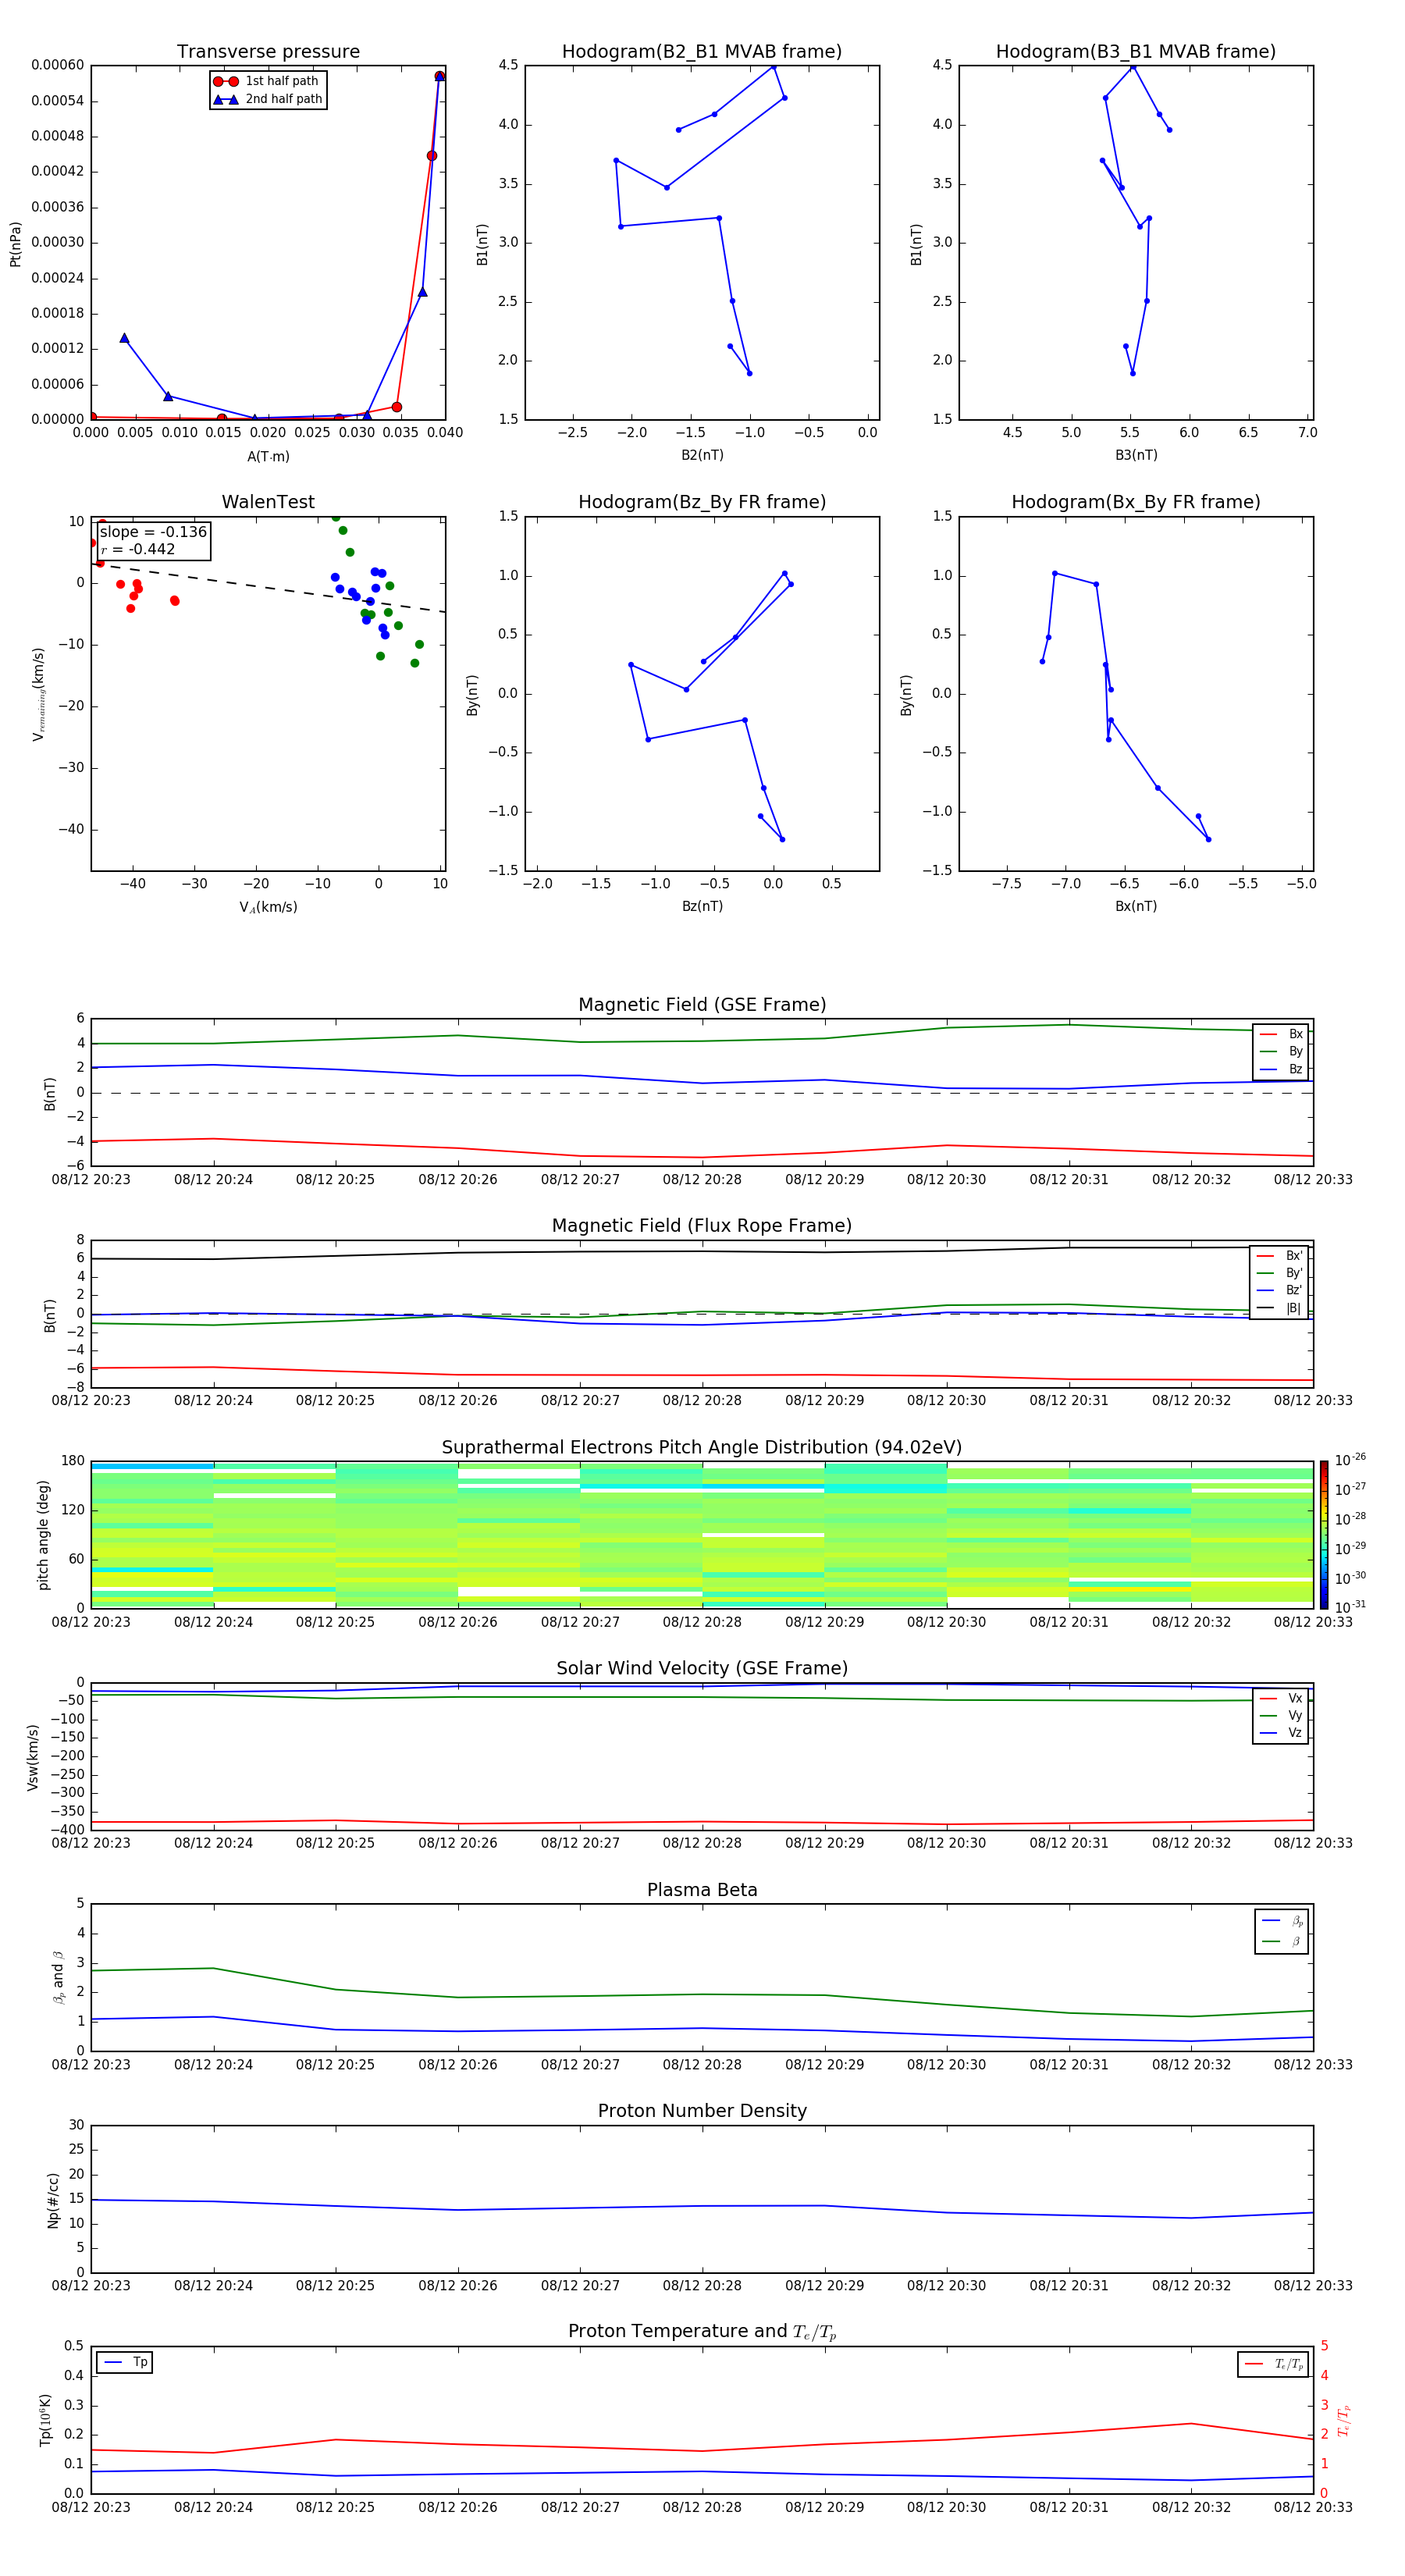The width and height of the screenshot is (1405, 2576).
Task: Click the 'Solar Wind Velocity (GSE Frame)' title
Action: click(702, 1668)
